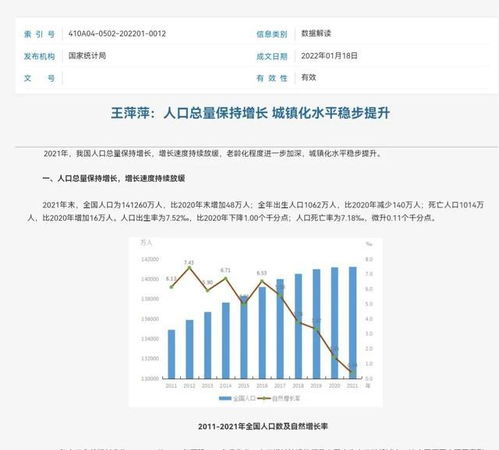Click the 136000 axis value
The image size is (499, 450).
150,319
